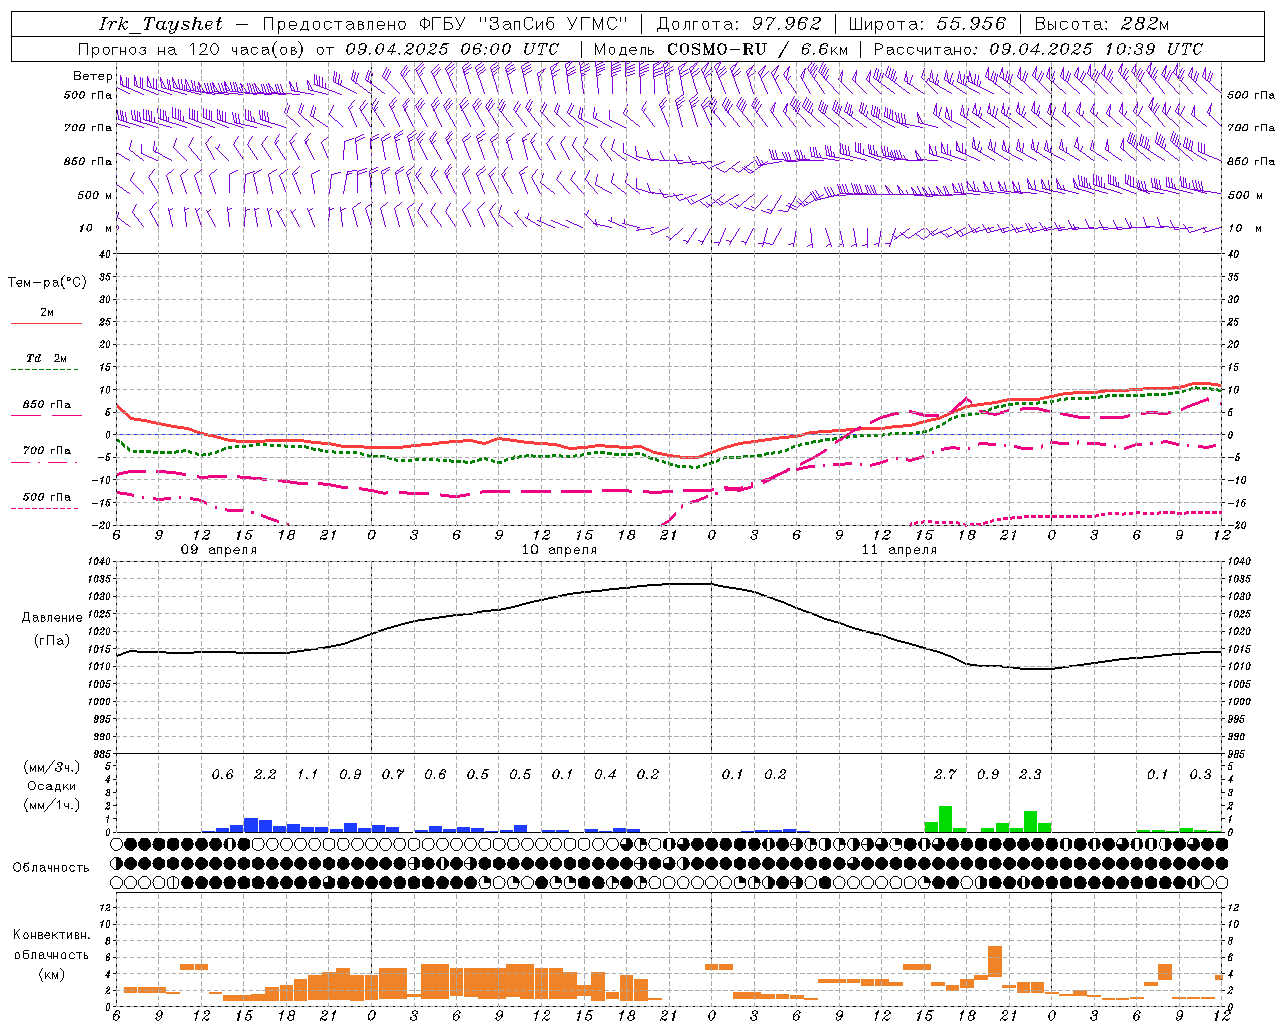1280x1024 pixels.
Task: Click the 09 апреля date label
Action: (x=218, y=550)
